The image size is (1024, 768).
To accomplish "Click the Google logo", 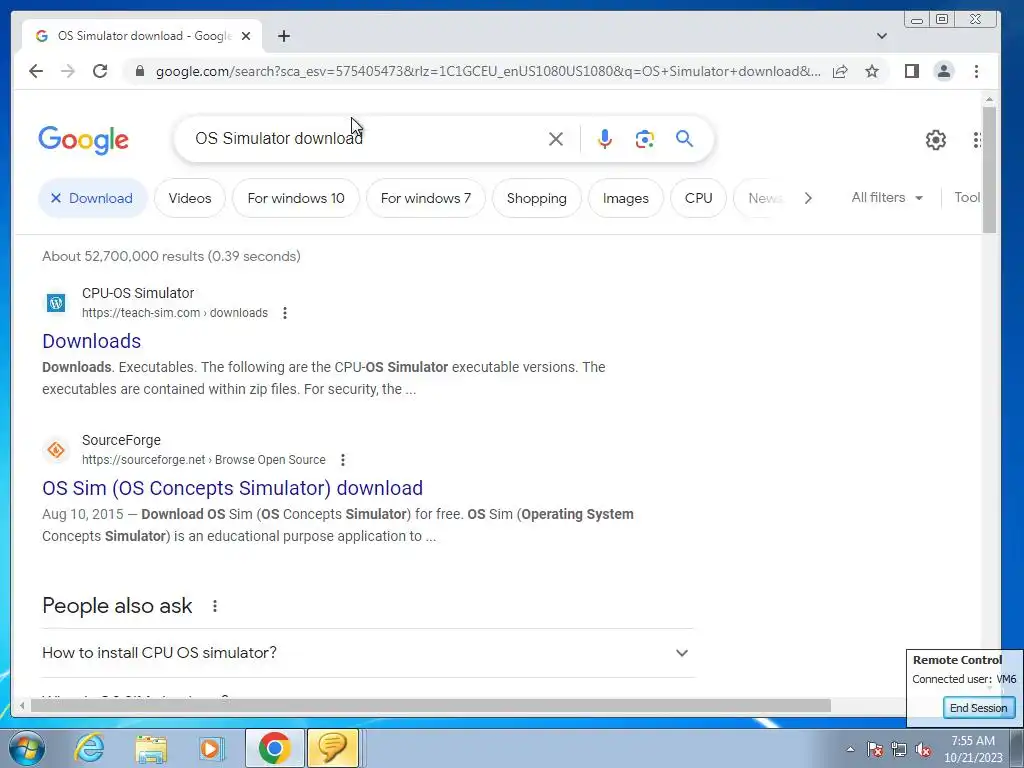I will 84,140.
